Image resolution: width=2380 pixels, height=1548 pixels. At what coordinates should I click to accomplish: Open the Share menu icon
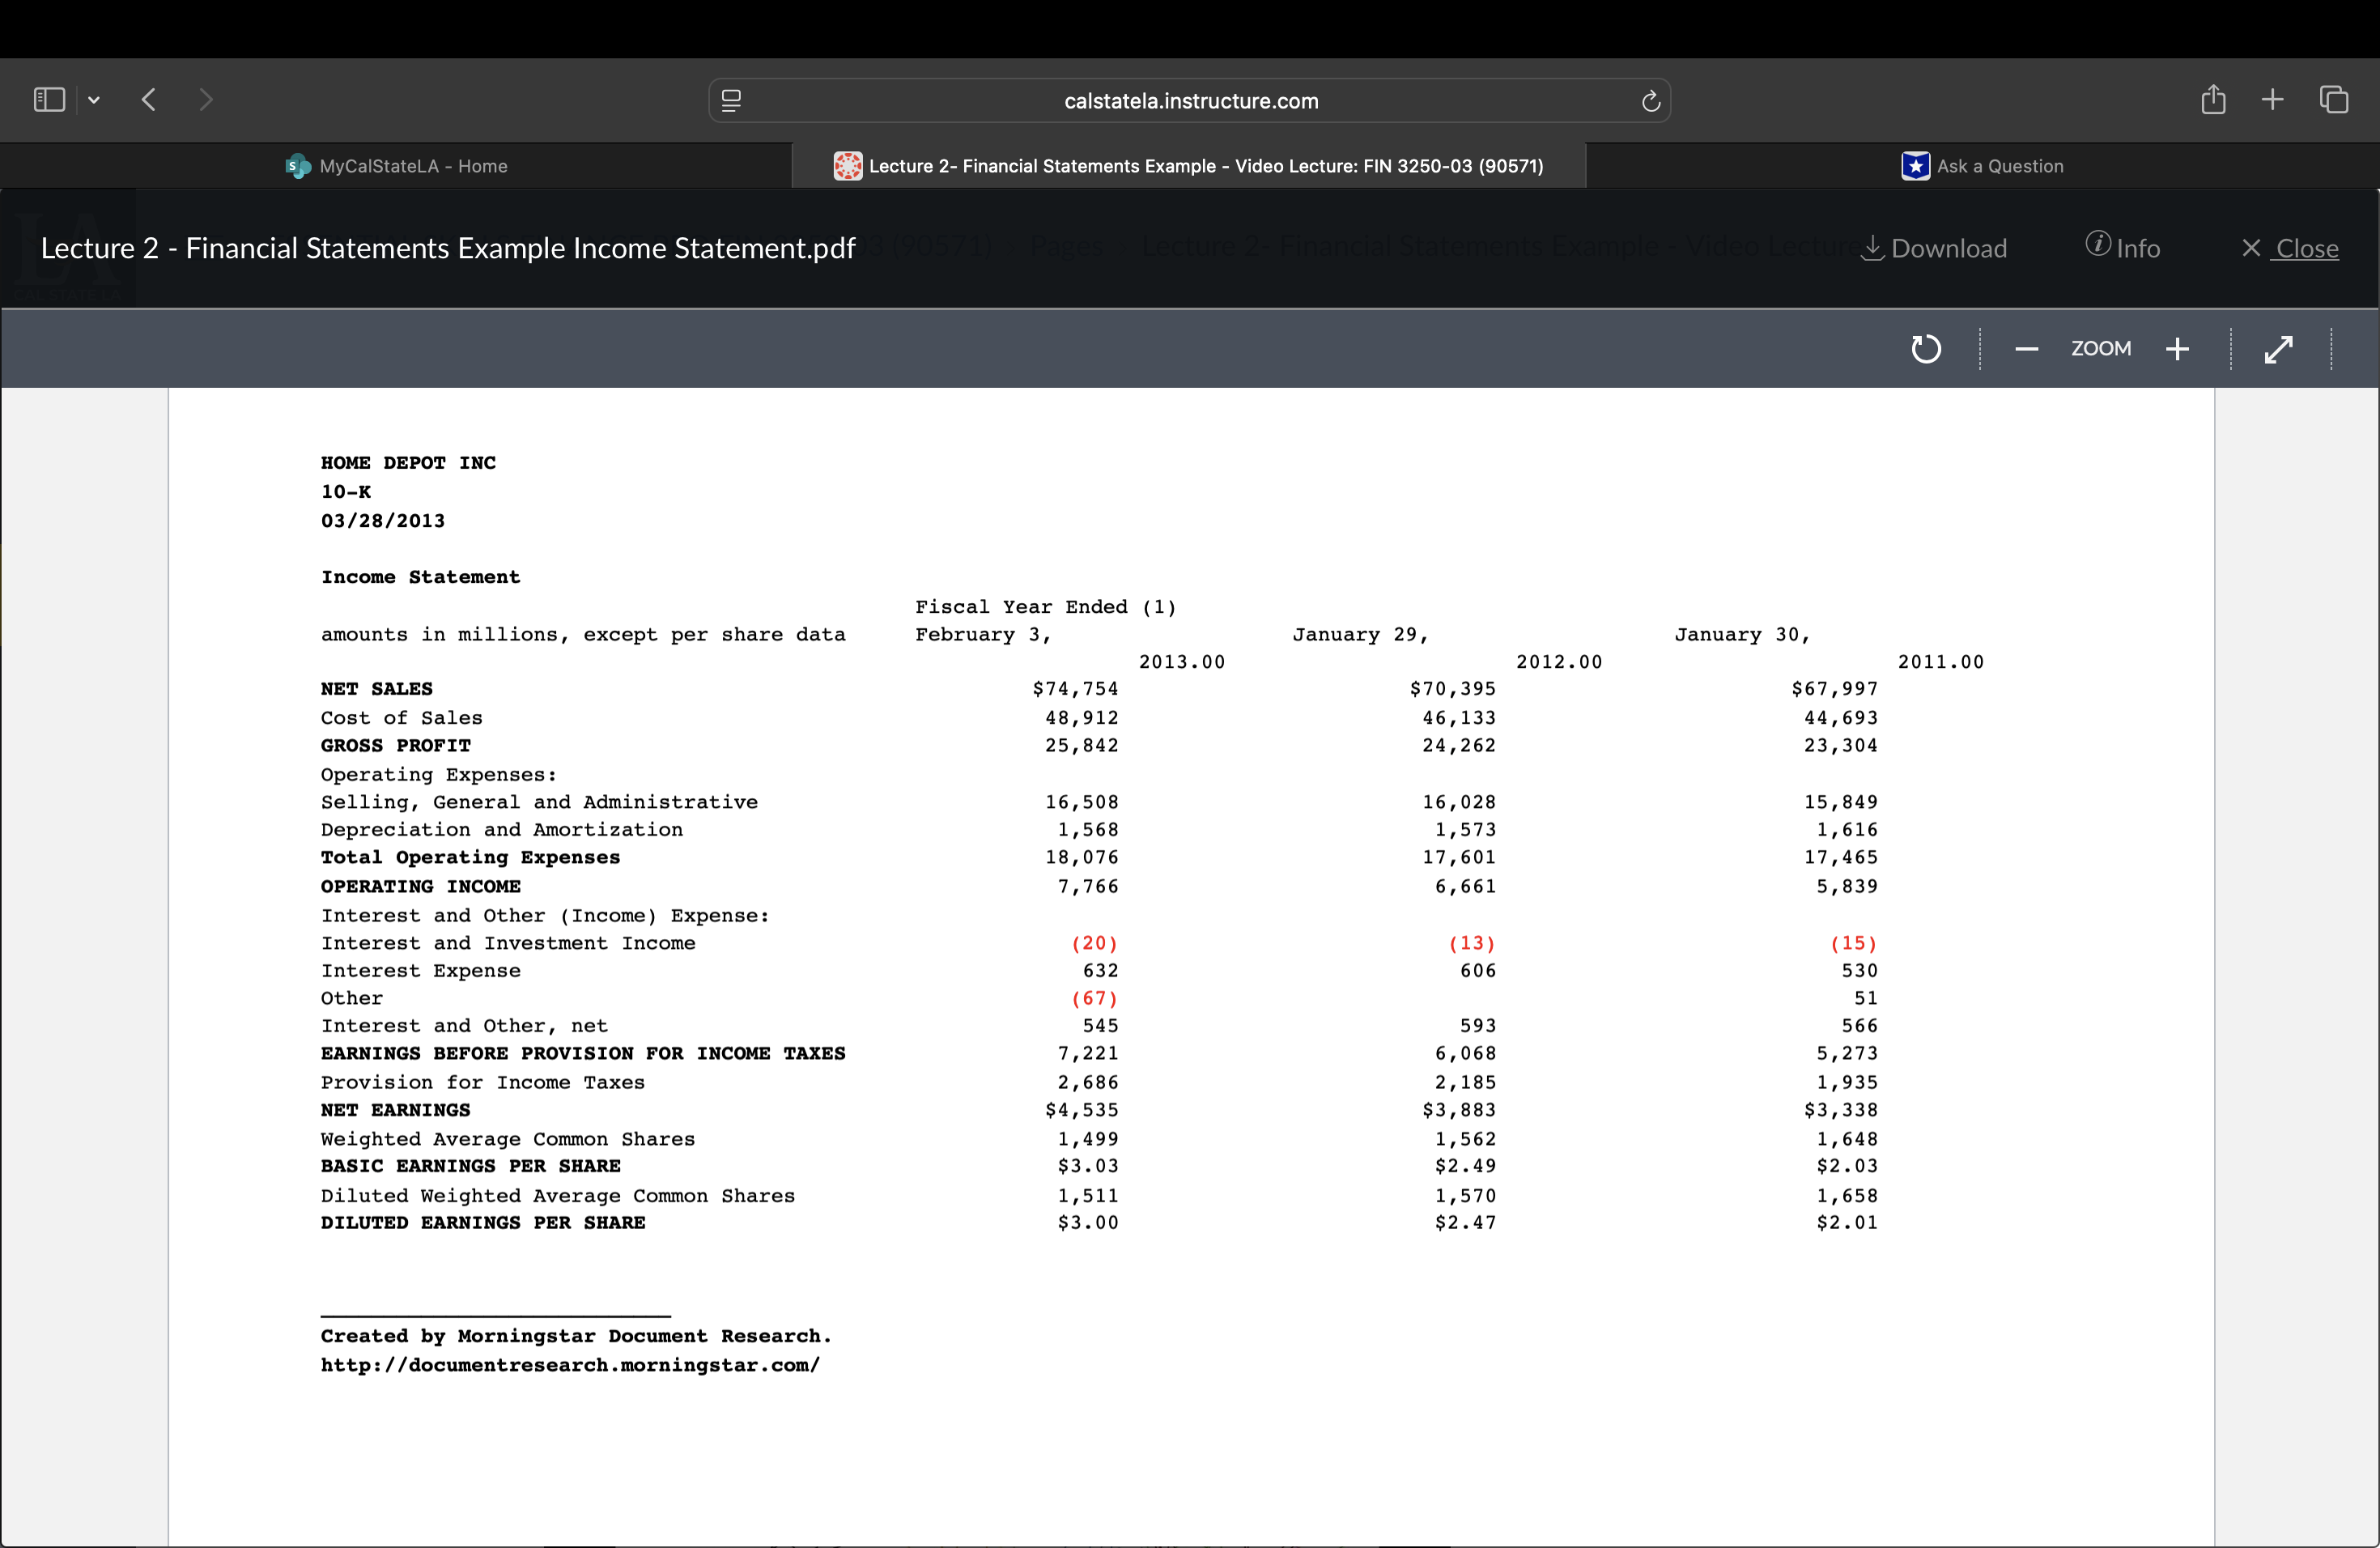pyautogui.click(x=2213, y=100)
